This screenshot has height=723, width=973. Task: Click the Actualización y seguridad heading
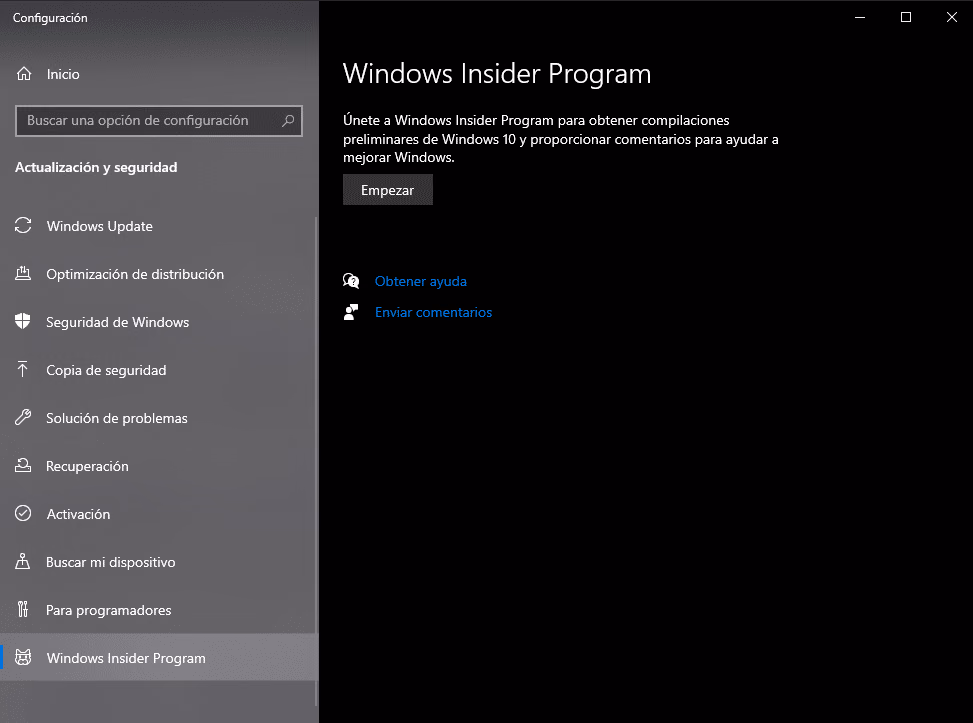click(x=96, y=168)
